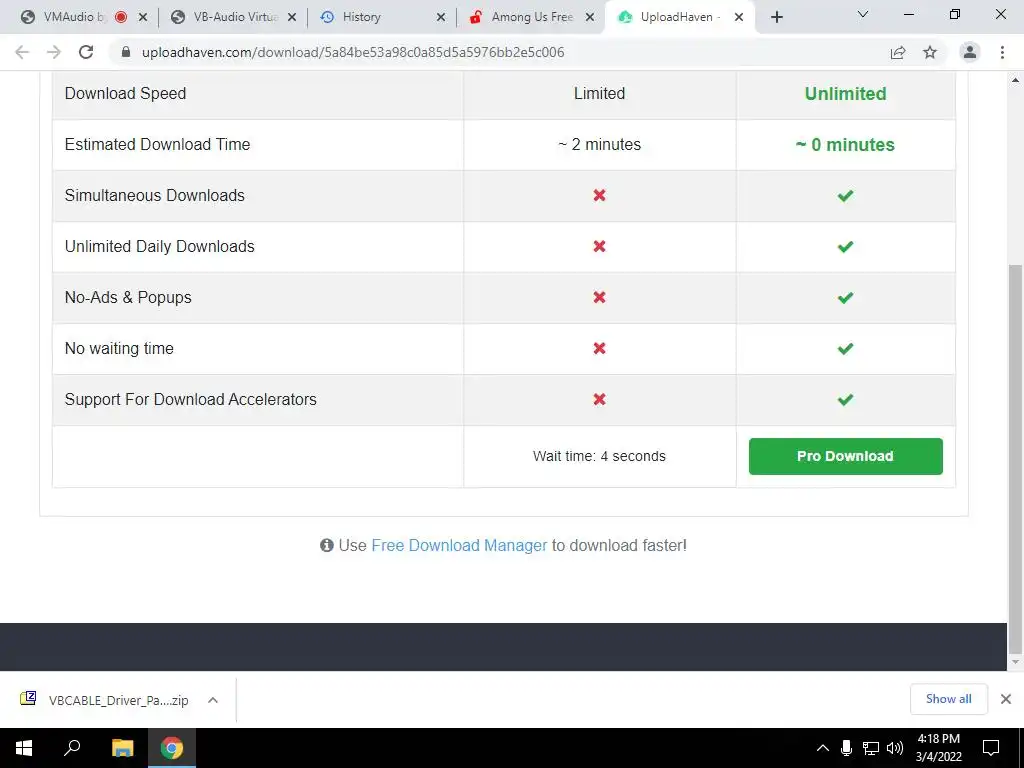Image resolution: width=1024 pixels, height=768 pixels.
Task: Close the VMAudio tab
Action: (x=143, y=17)
